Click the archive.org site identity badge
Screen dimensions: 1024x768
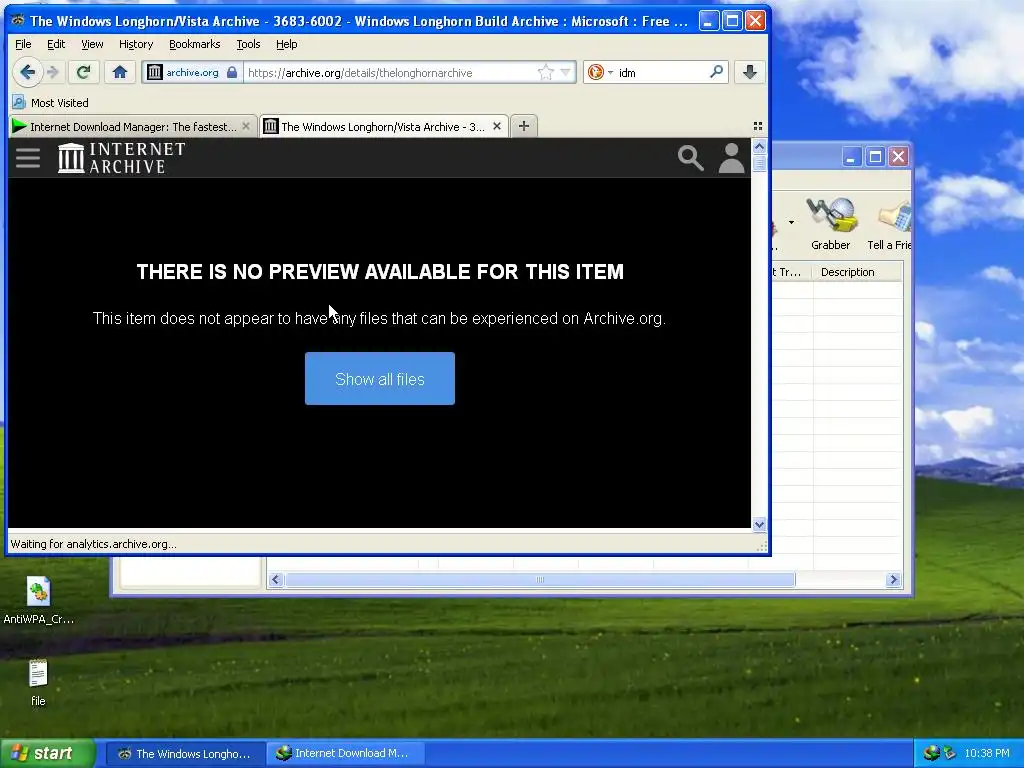pyautogui.click(x=192, y=72)
